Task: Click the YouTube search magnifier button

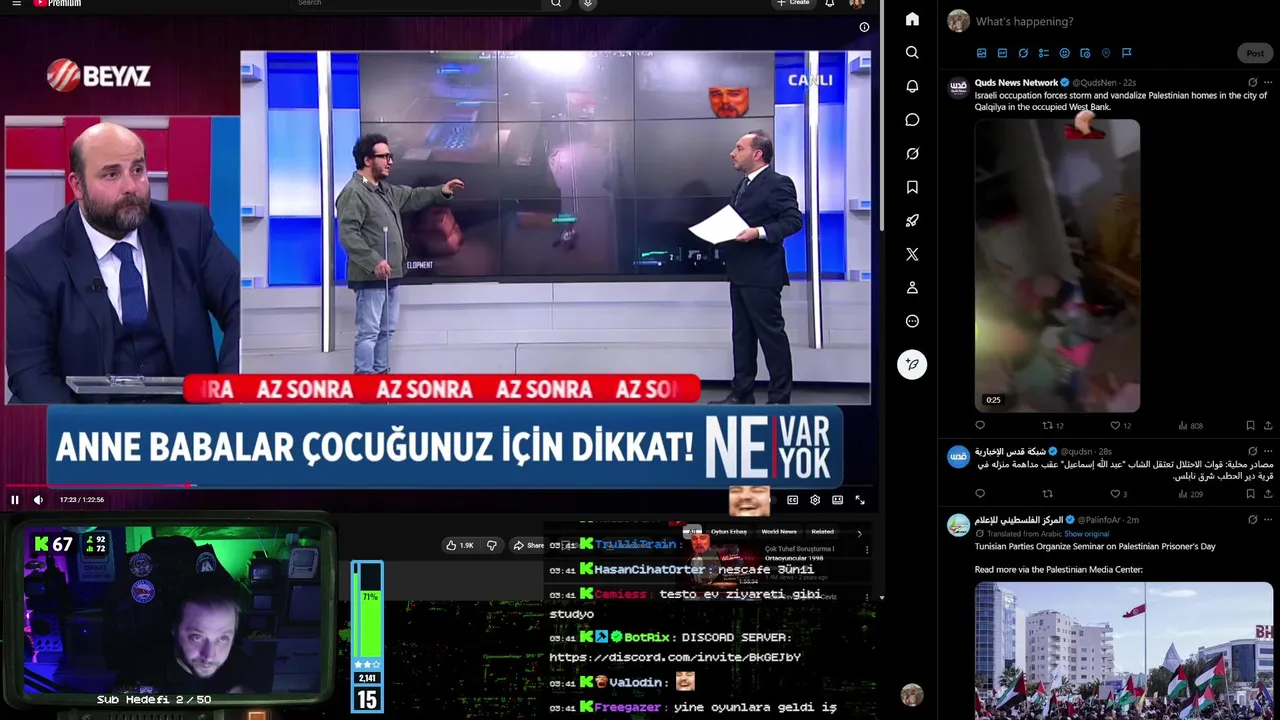Action: point(556,3)
